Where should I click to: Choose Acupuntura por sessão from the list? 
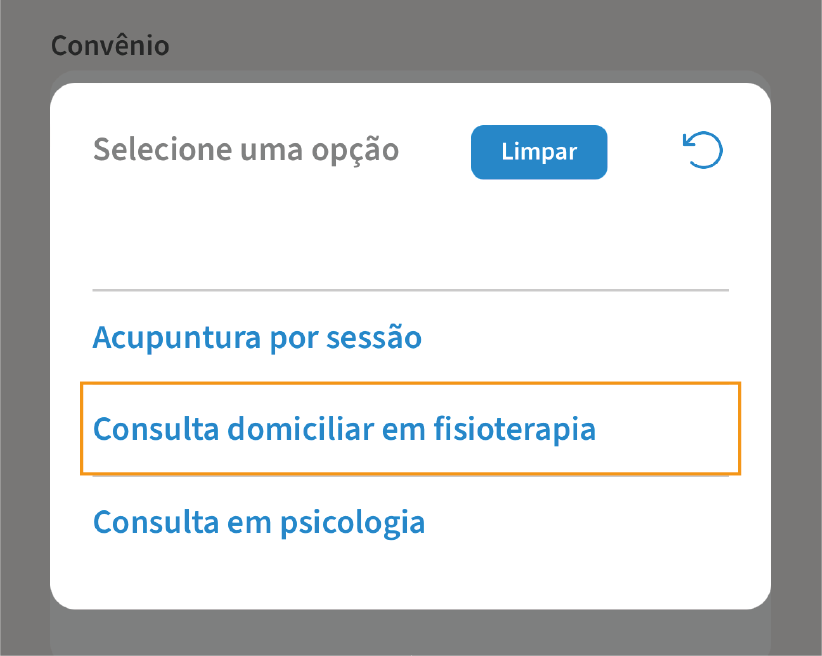(x=257, y=337)
